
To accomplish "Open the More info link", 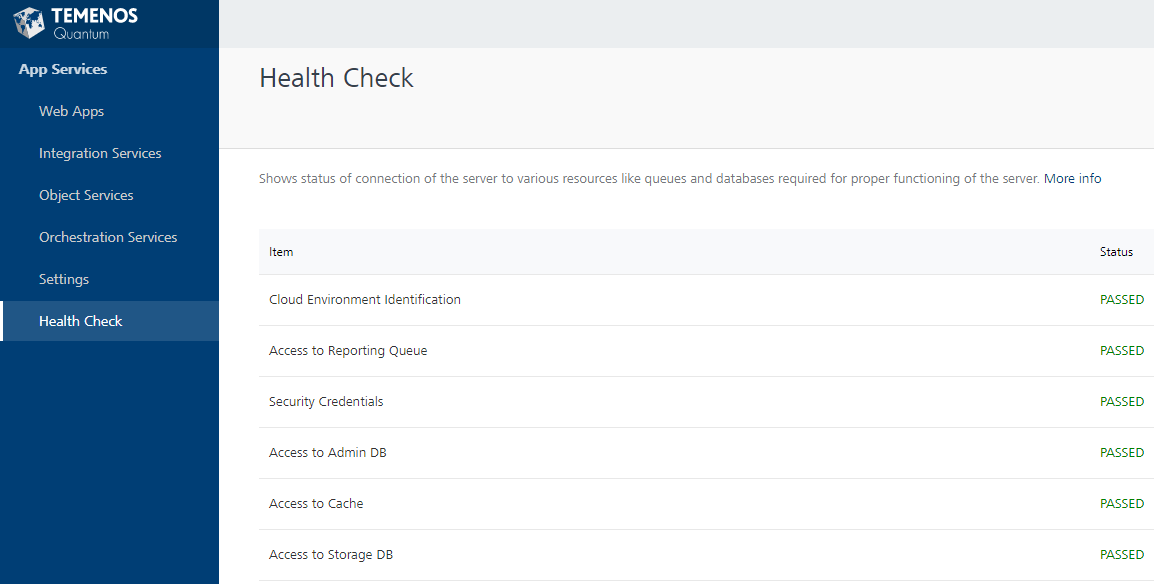I will coord(1072,179).
